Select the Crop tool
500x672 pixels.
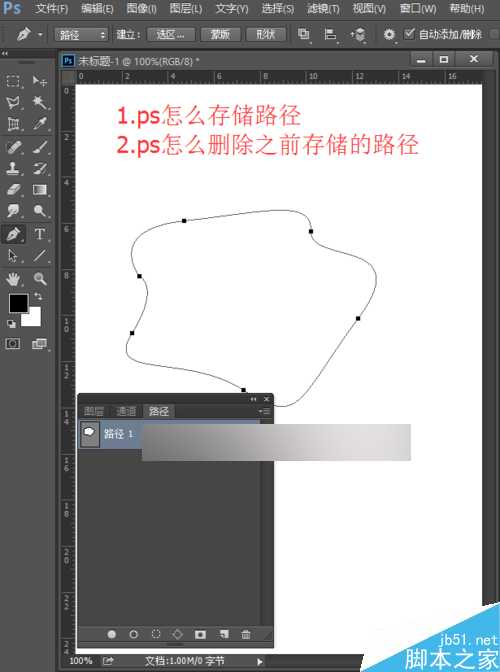[x=13, y=124]
